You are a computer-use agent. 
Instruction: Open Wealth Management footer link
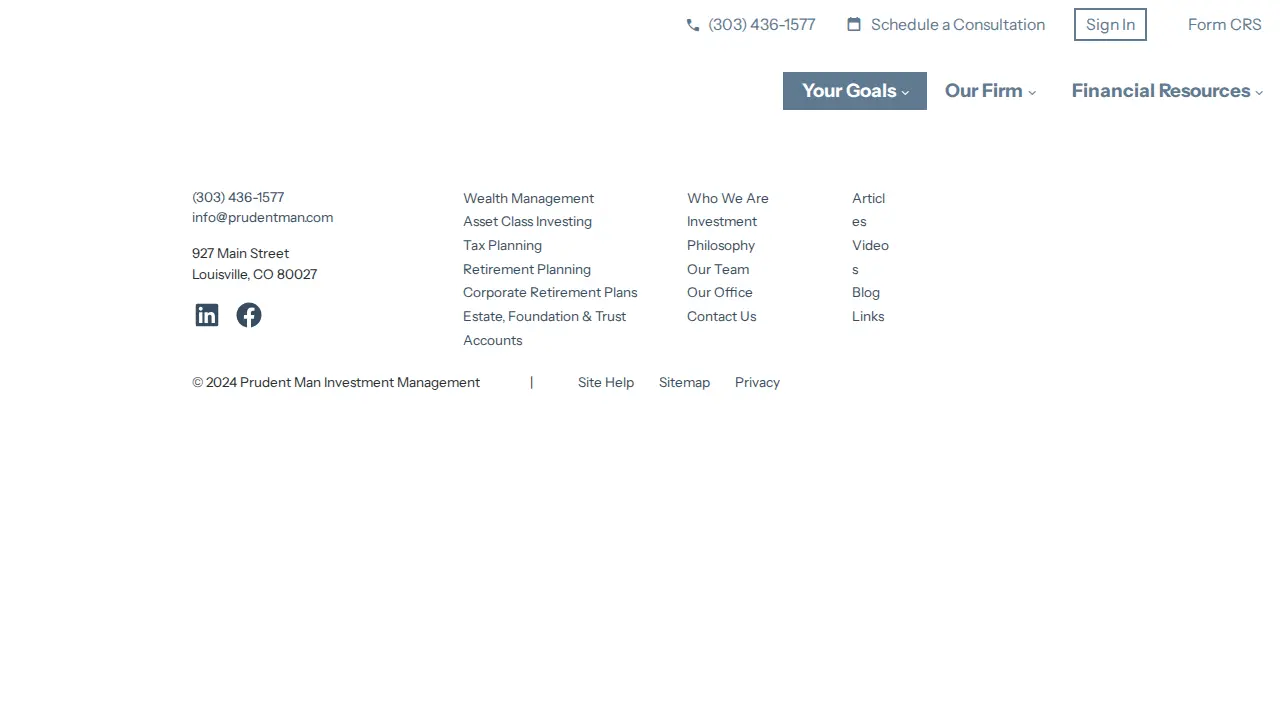pos(528,198)
